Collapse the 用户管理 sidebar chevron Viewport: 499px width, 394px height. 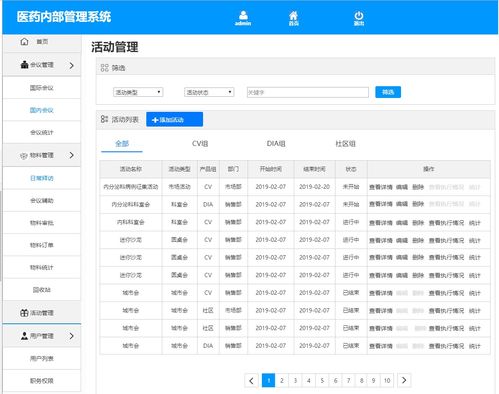coord(72,336)
